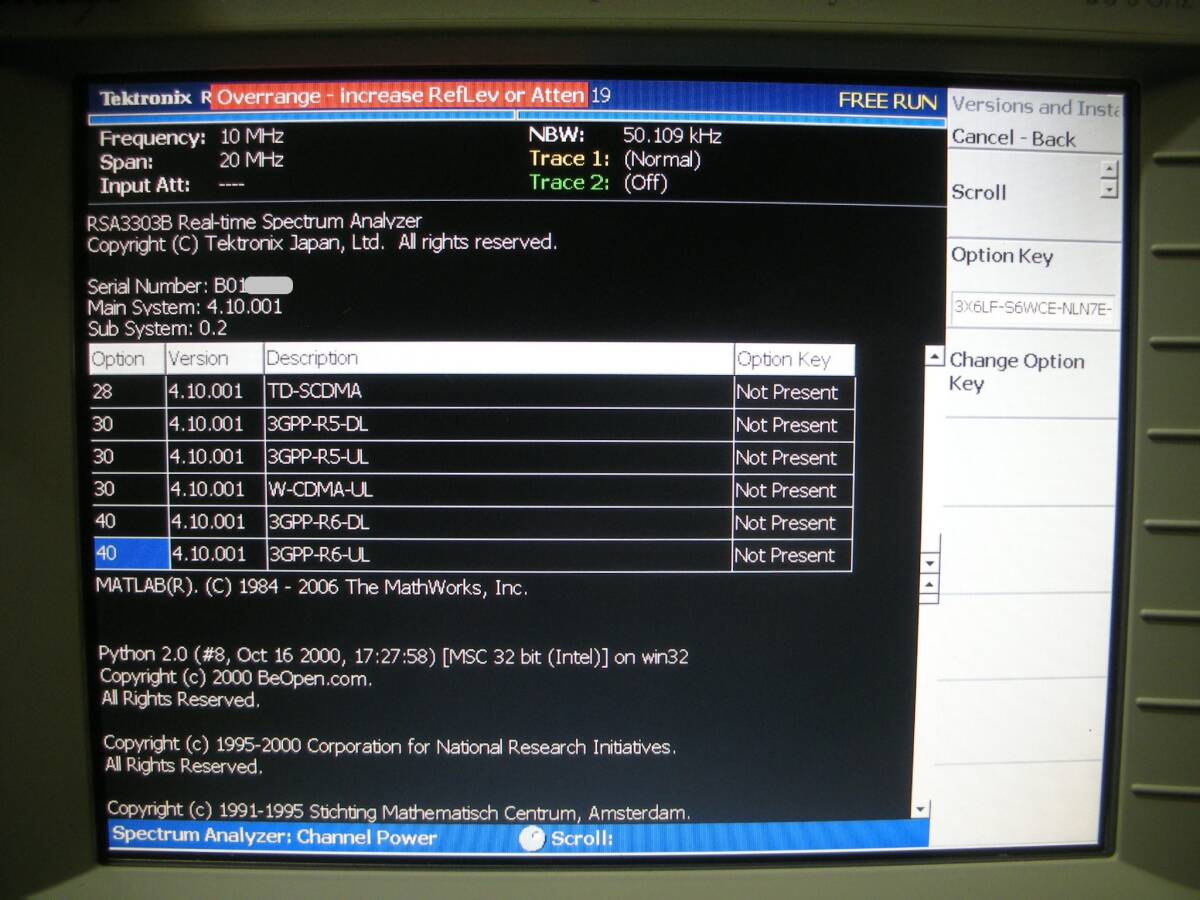Click the Trace 2 (Off) readout

598,182
